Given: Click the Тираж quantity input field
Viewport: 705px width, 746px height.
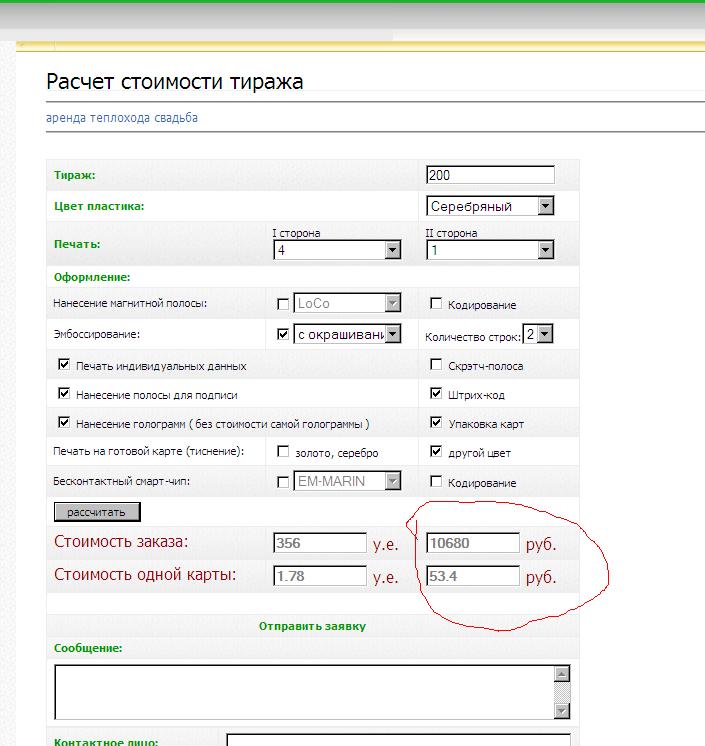Looking at the screenshot, I should tap(489, 175).
